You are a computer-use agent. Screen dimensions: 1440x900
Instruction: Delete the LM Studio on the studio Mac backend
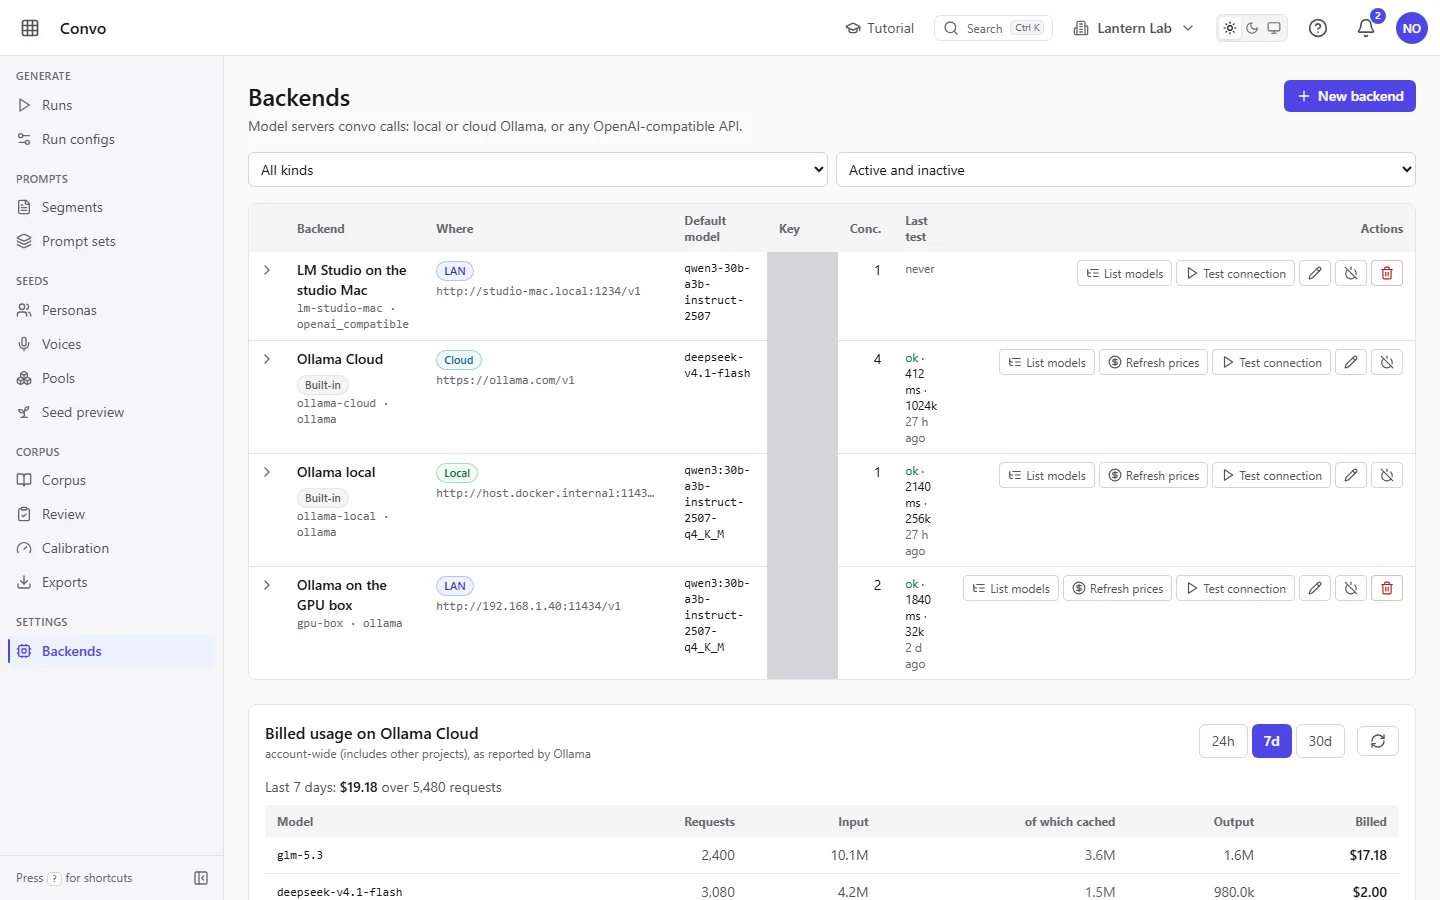point(1387,273)
